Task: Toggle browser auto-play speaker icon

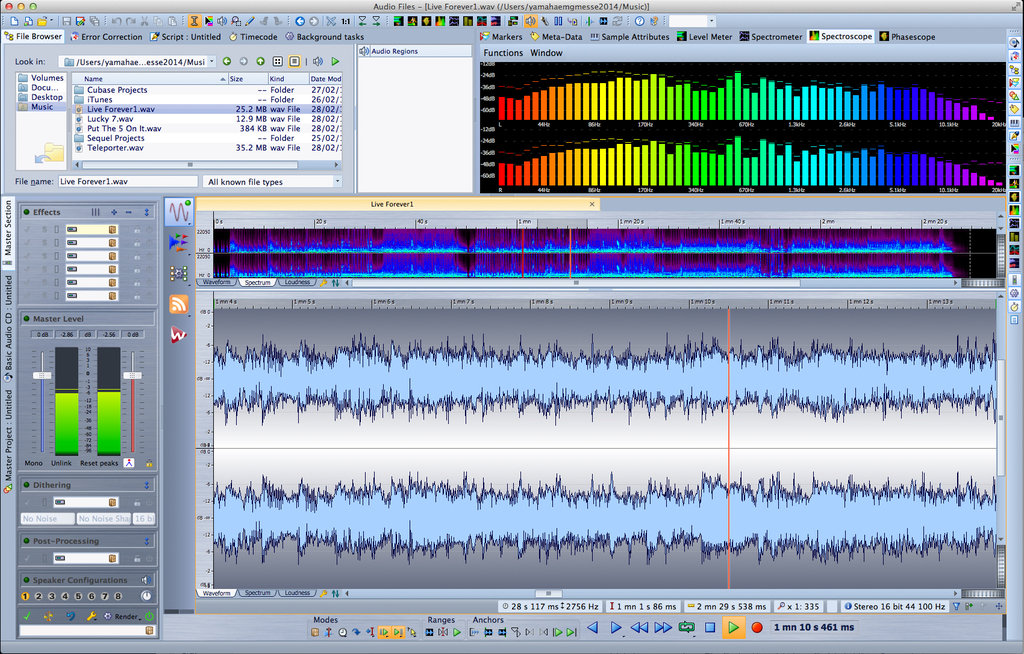Action: (318, 61)
